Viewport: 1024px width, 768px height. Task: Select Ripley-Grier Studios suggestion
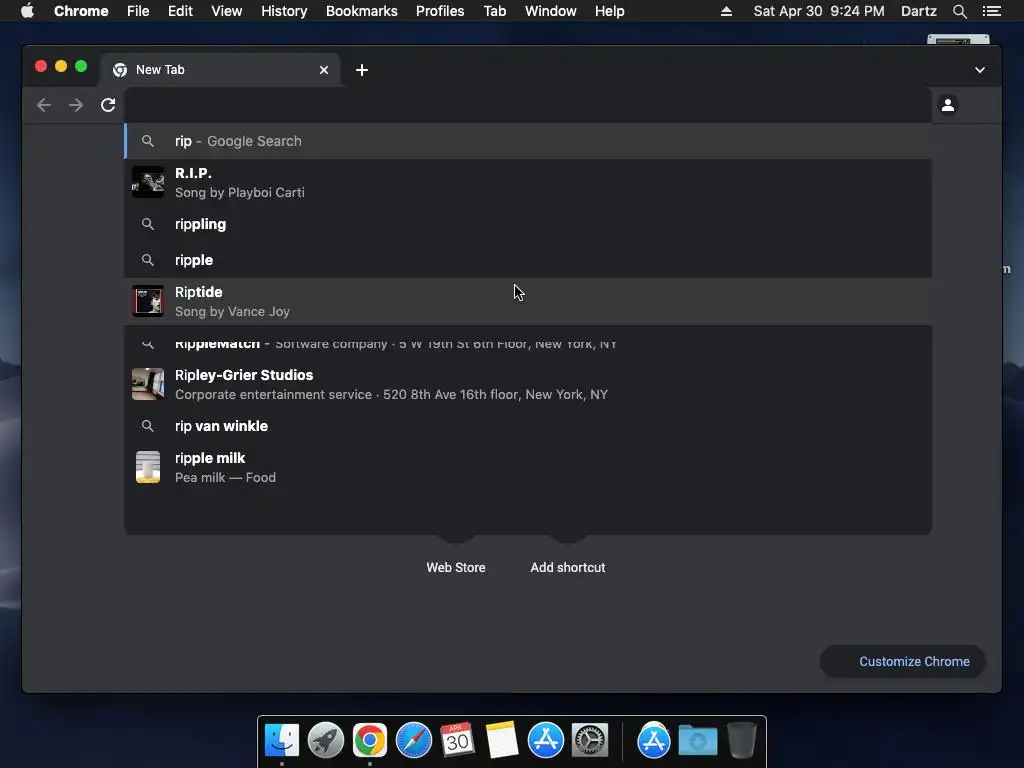[x=528, y=385]
